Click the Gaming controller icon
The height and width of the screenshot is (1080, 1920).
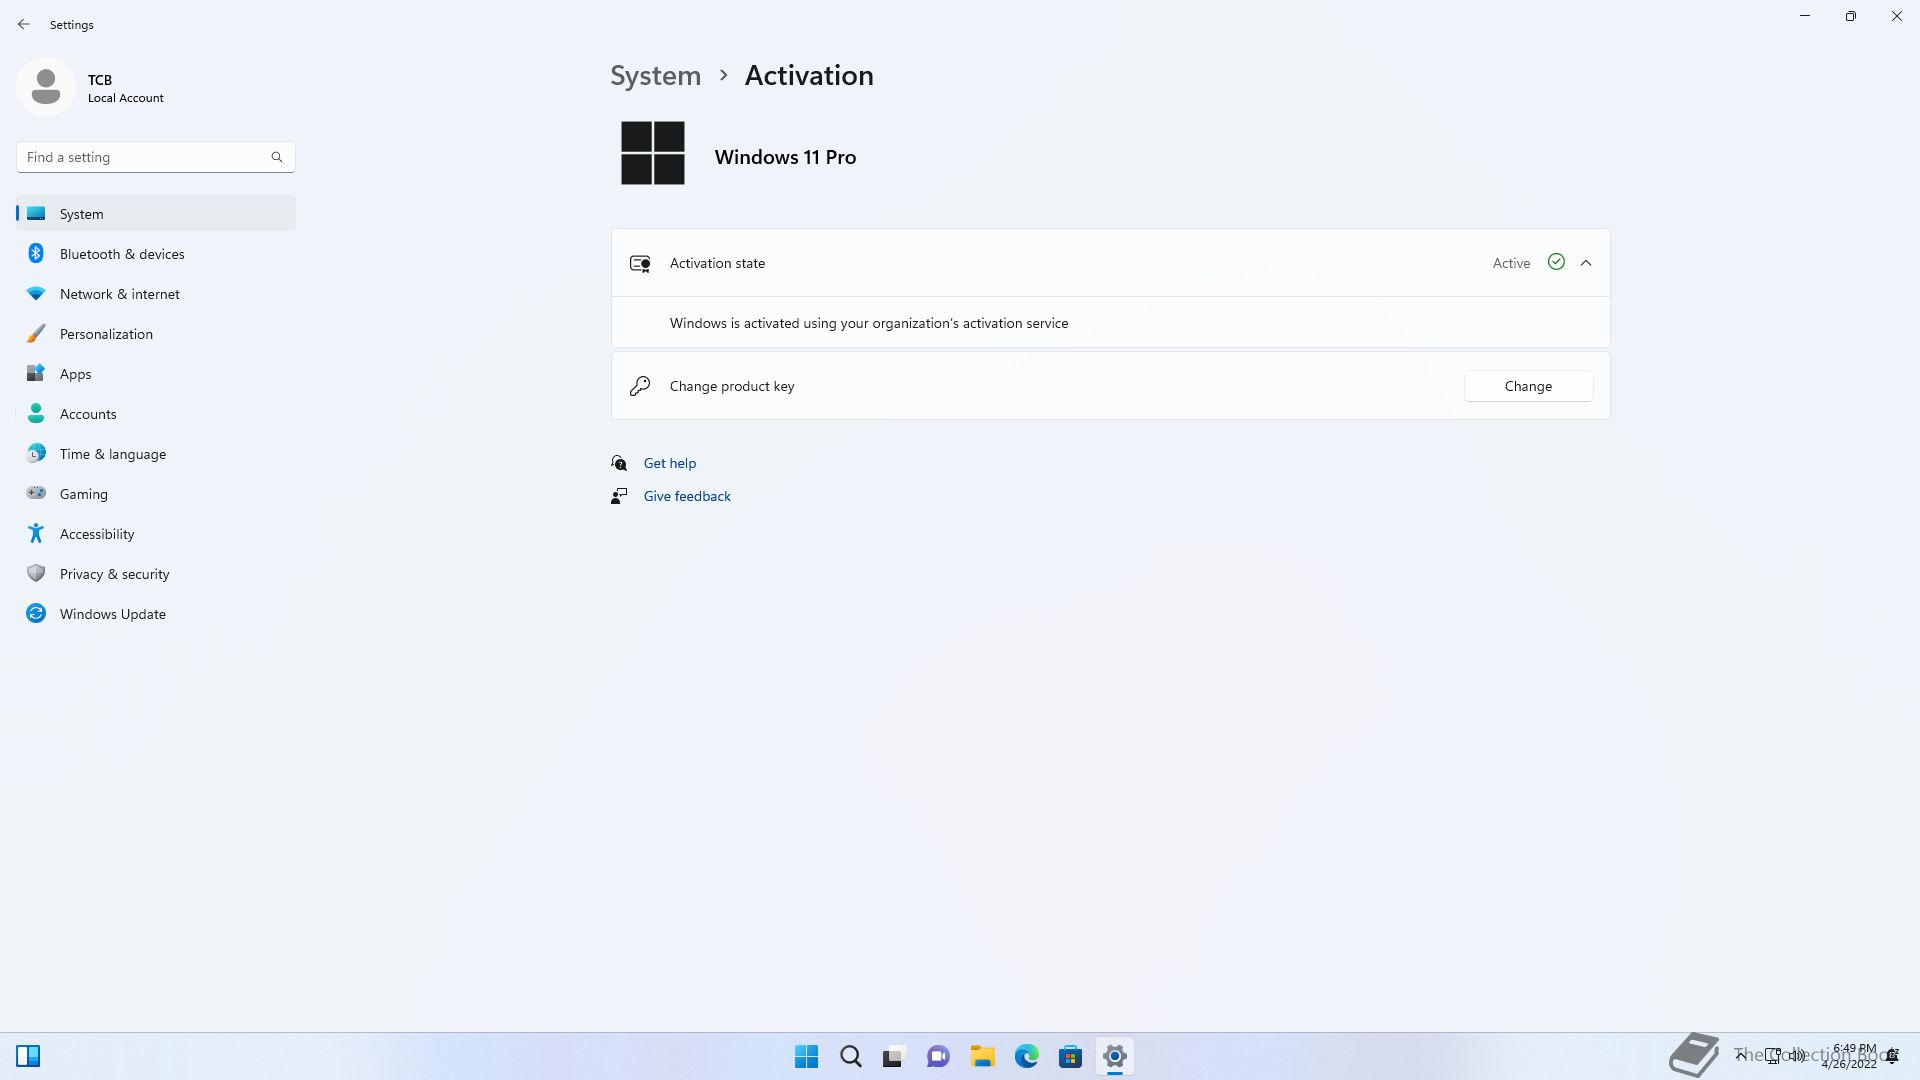tap(36, 493)
